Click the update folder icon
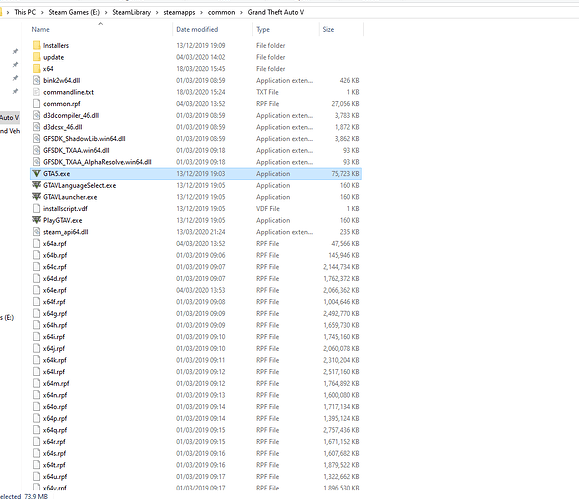Image resolution: width=579 pixels, height=499 pixels. coord(36,57)
